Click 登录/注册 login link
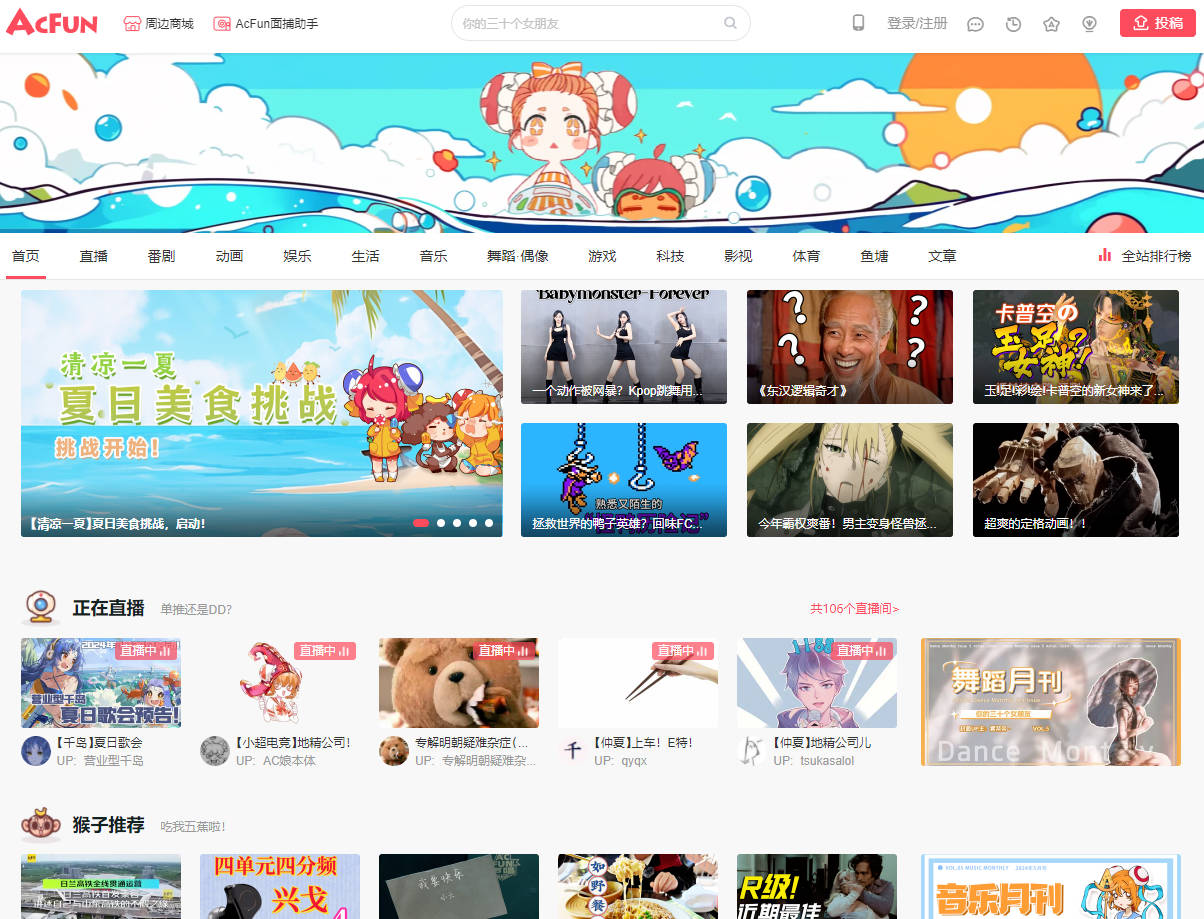This screenshot has width=1204, height=919. coord(917,23)
